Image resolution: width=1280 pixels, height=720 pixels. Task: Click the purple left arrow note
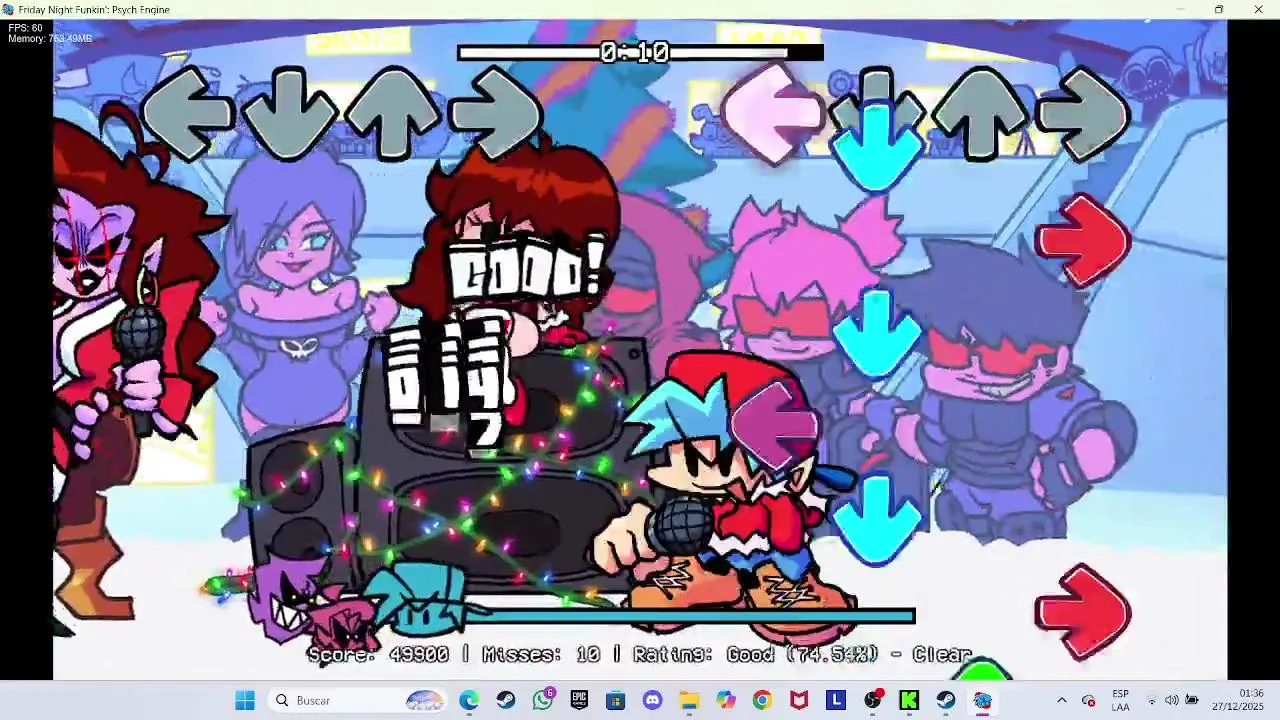click(x=774, y=425)
